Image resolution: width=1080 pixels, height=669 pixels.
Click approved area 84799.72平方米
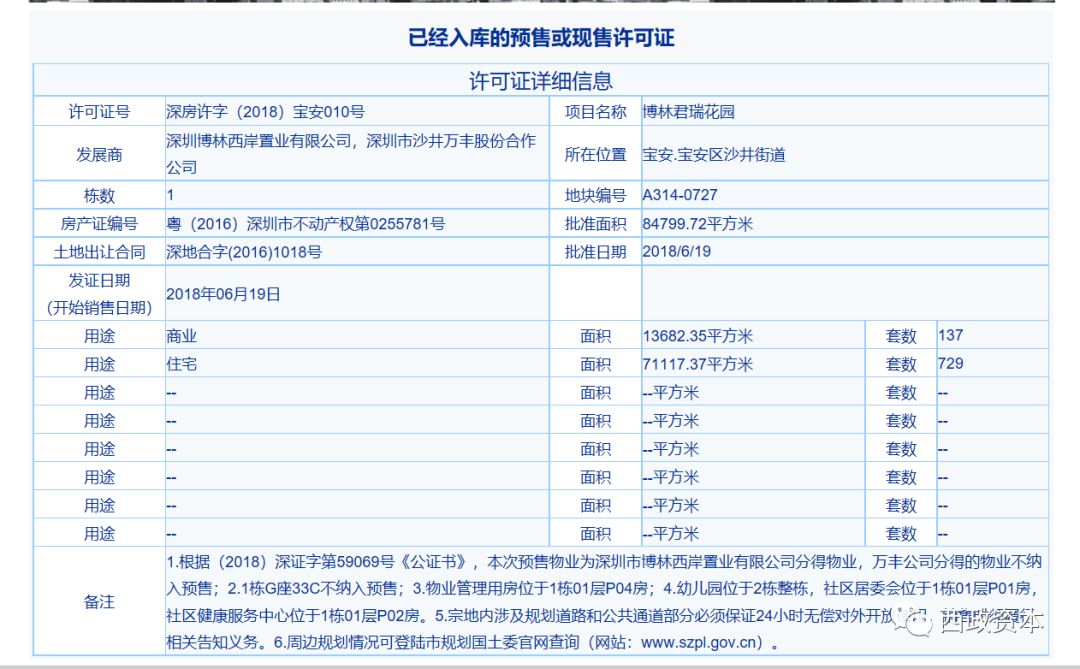698,224
